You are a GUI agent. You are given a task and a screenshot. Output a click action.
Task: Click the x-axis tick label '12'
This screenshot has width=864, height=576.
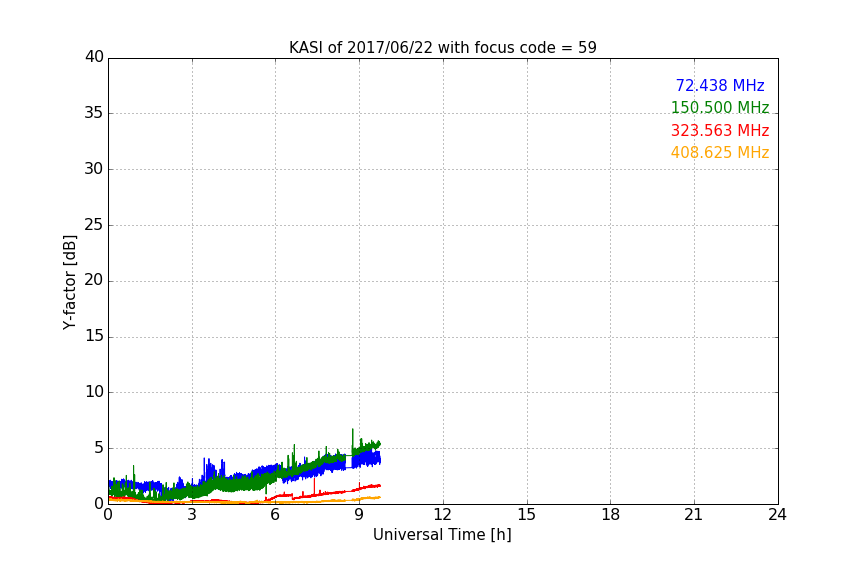(x=442, y=515)
